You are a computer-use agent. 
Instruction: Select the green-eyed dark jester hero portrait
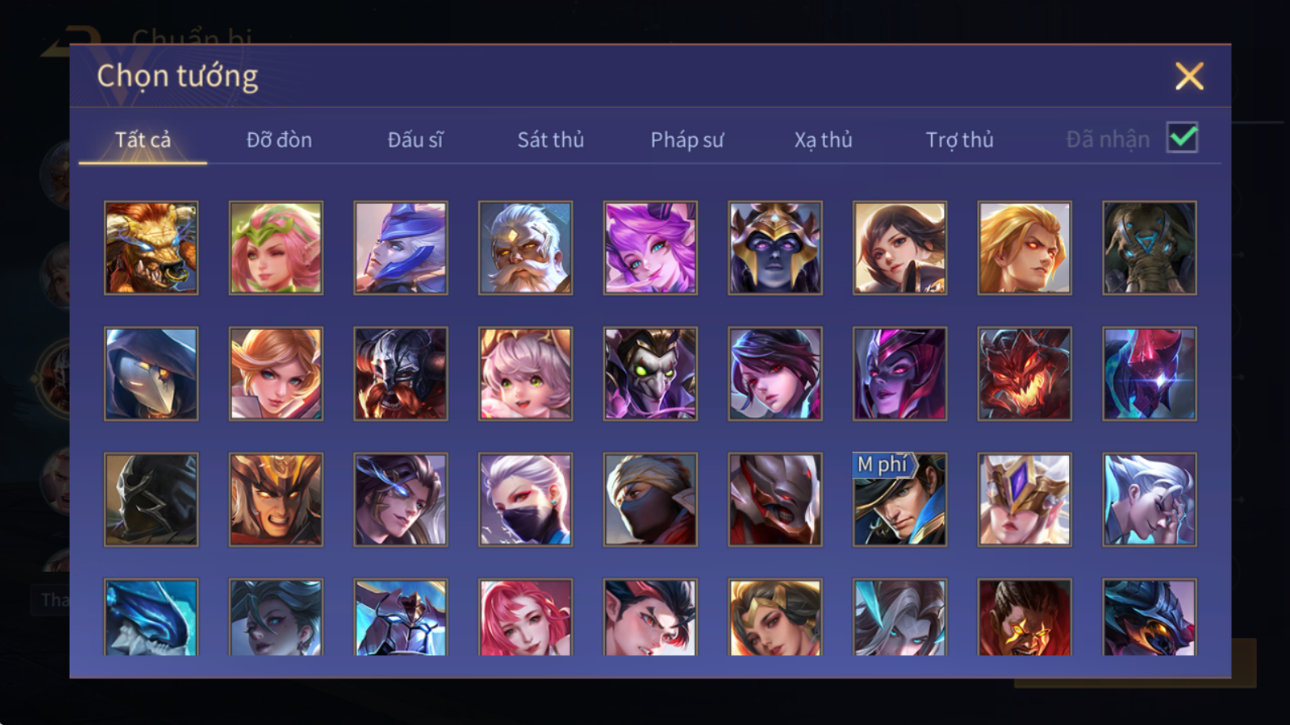pos(650,374)
